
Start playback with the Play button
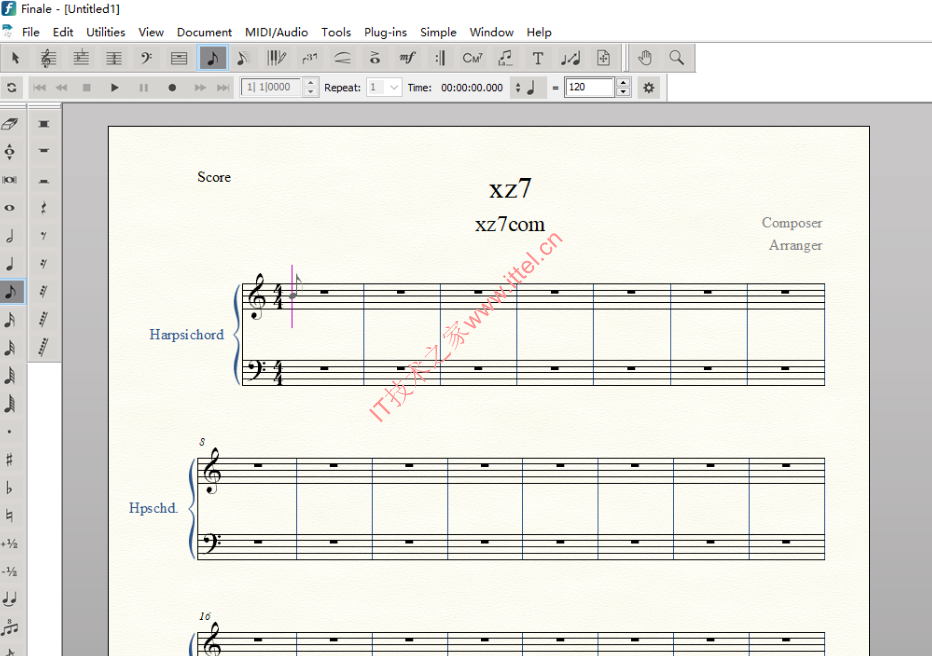pos(115,88)
